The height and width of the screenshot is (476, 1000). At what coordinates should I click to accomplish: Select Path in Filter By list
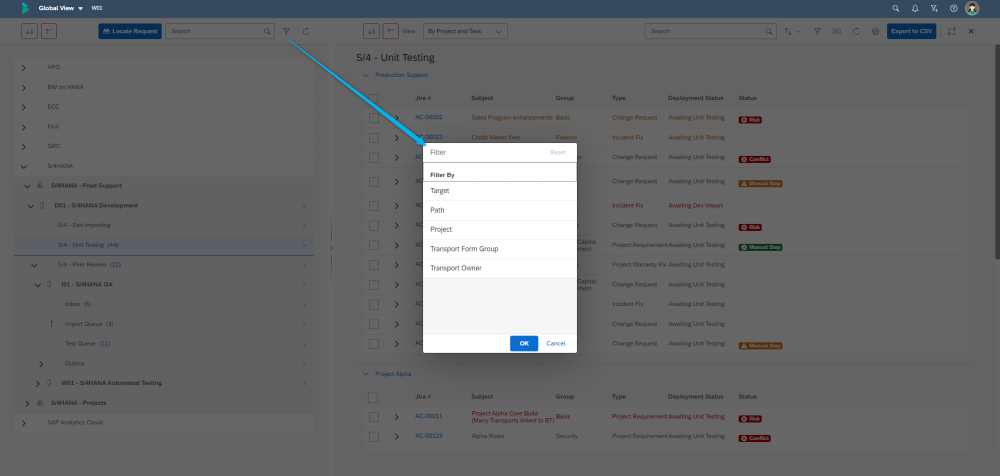tap(500, 210)
